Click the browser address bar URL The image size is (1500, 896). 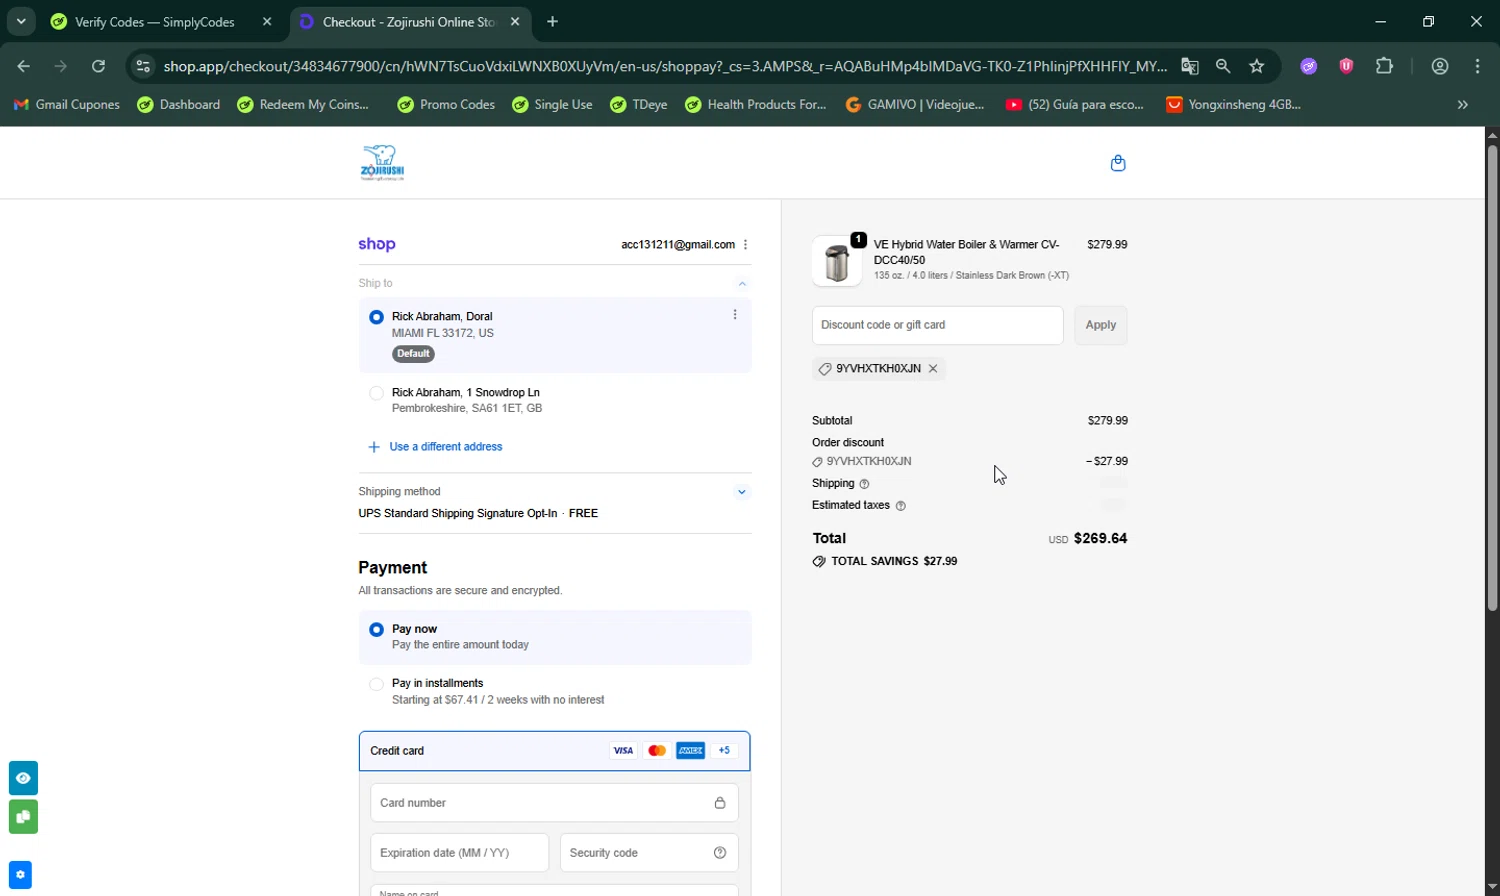click(x=665, y=66)
